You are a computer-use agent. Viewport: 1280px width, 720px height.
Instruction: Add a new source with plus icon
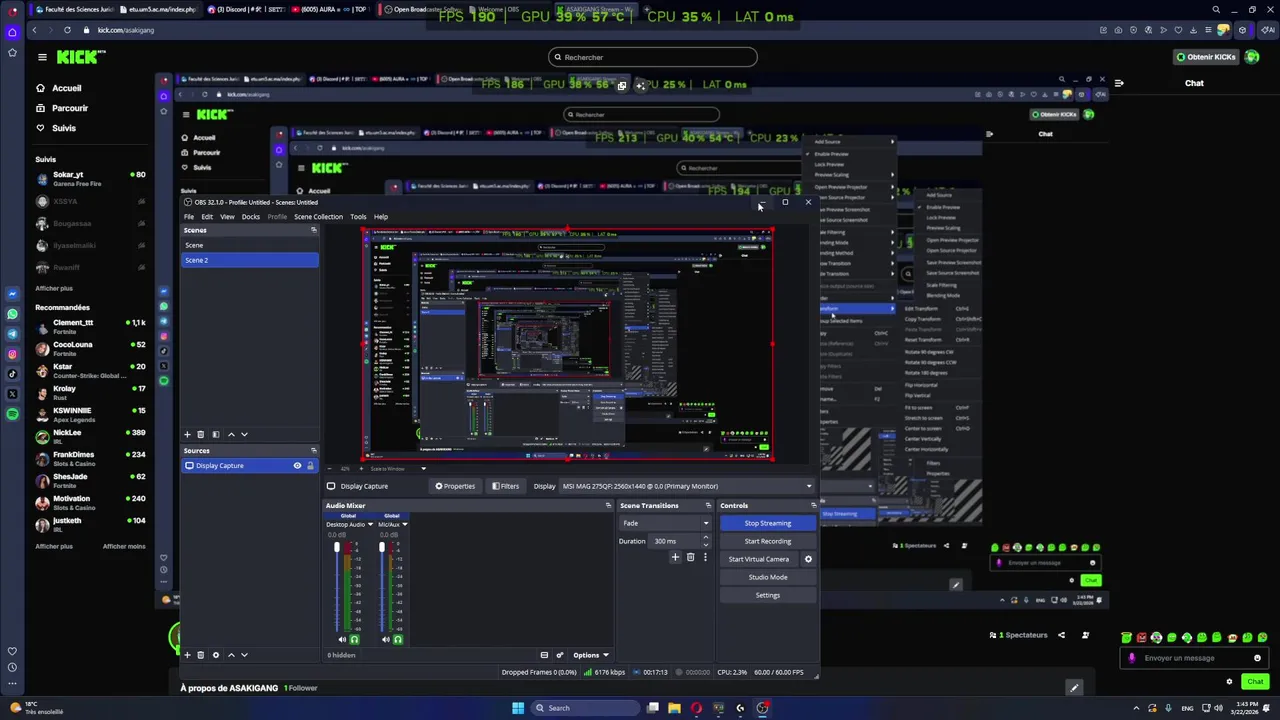187,655
